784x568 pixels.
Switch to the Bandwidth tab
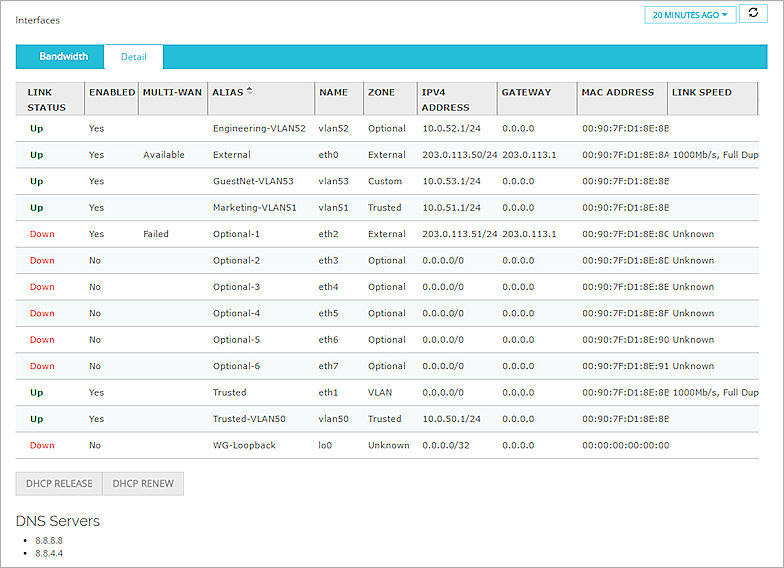point(64,56)
